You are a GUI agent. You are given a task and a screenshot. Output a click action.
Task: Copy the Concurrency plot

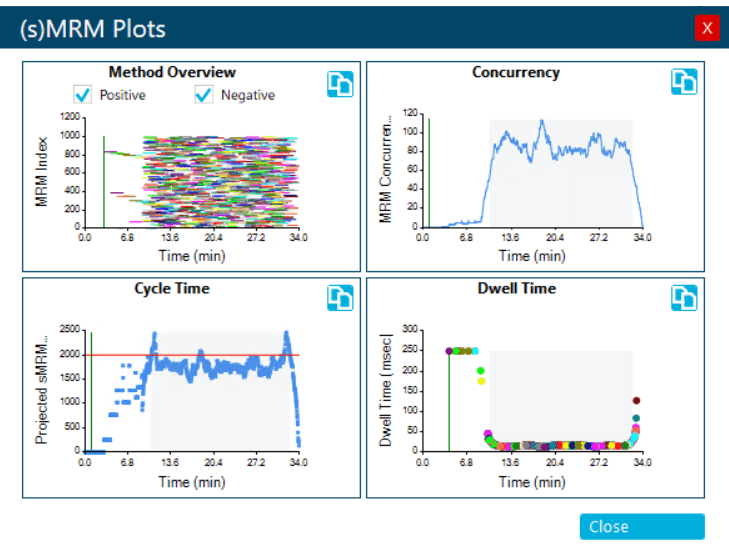[684, 83]
